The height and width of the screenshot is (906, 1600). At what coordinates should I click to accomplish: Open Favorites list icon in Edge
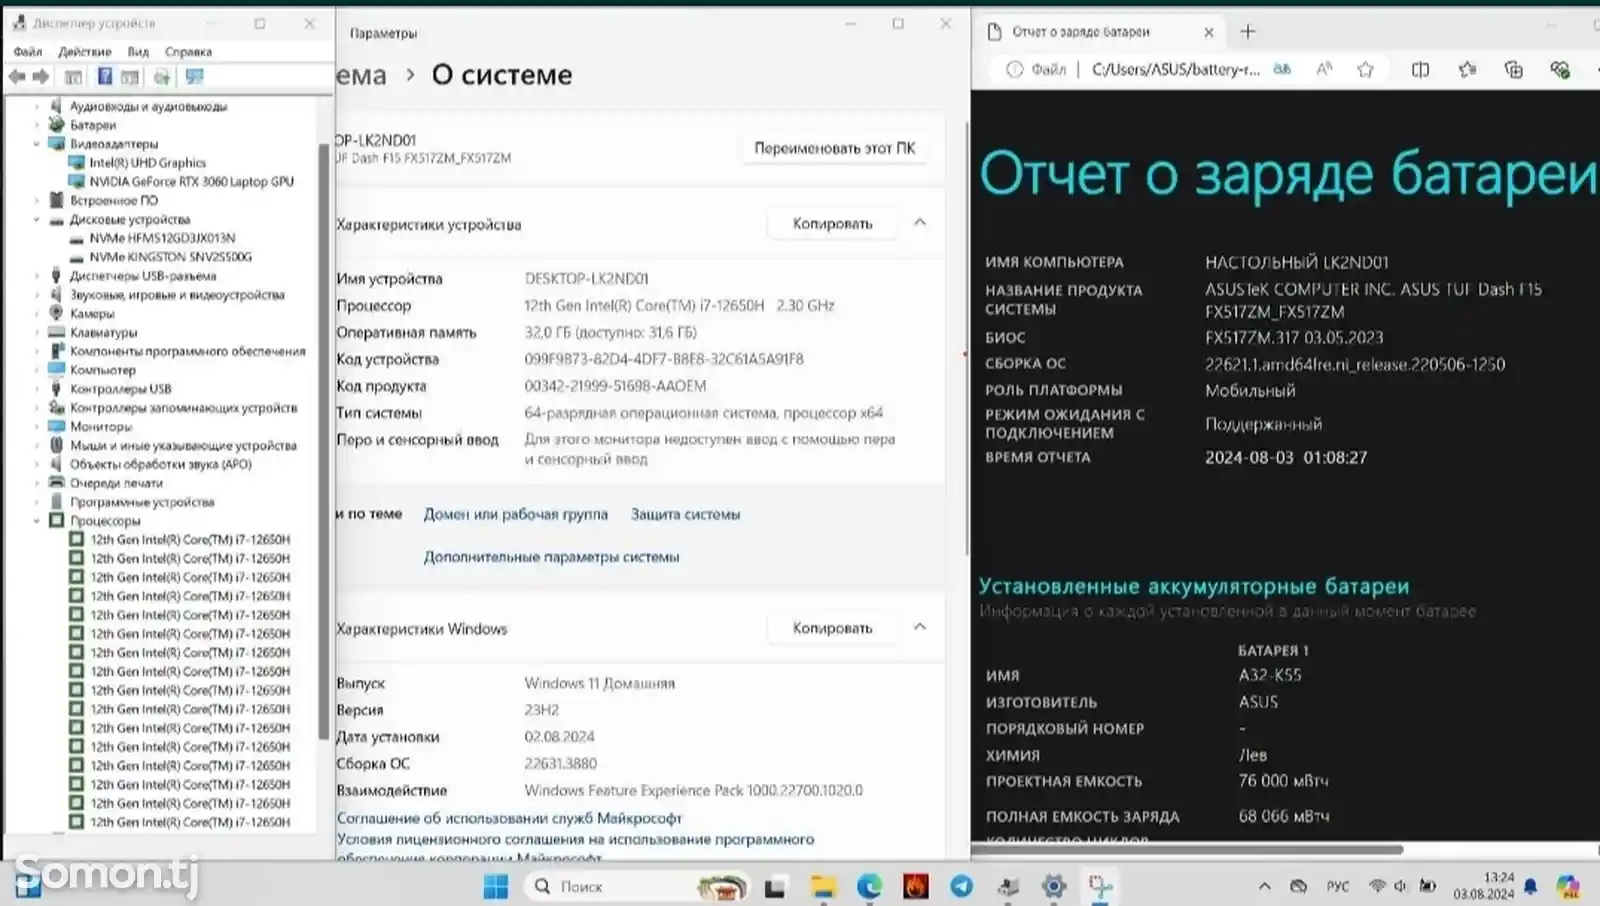(1467, 69)
